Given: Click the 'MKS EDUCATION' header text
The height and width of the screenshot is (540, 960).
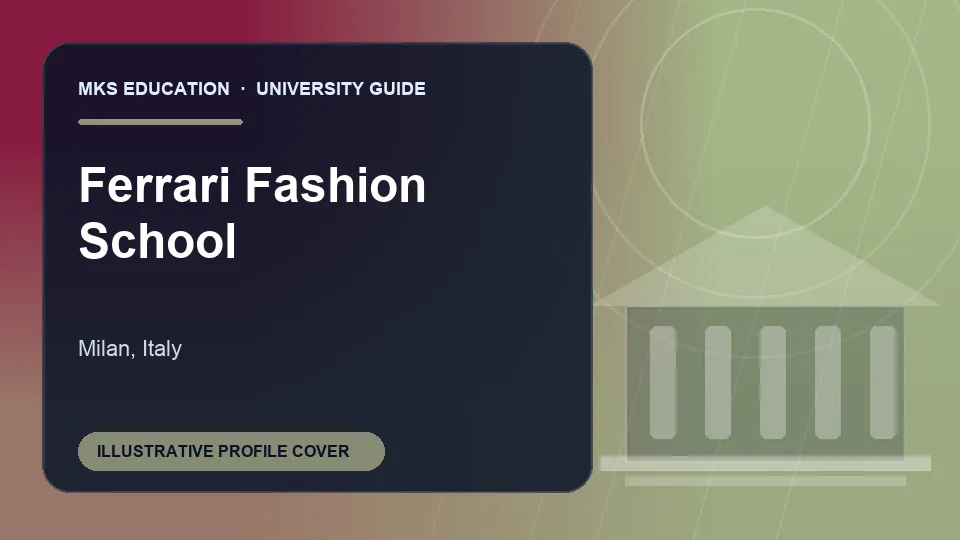Looking at the screenshot, I should 154,89.
